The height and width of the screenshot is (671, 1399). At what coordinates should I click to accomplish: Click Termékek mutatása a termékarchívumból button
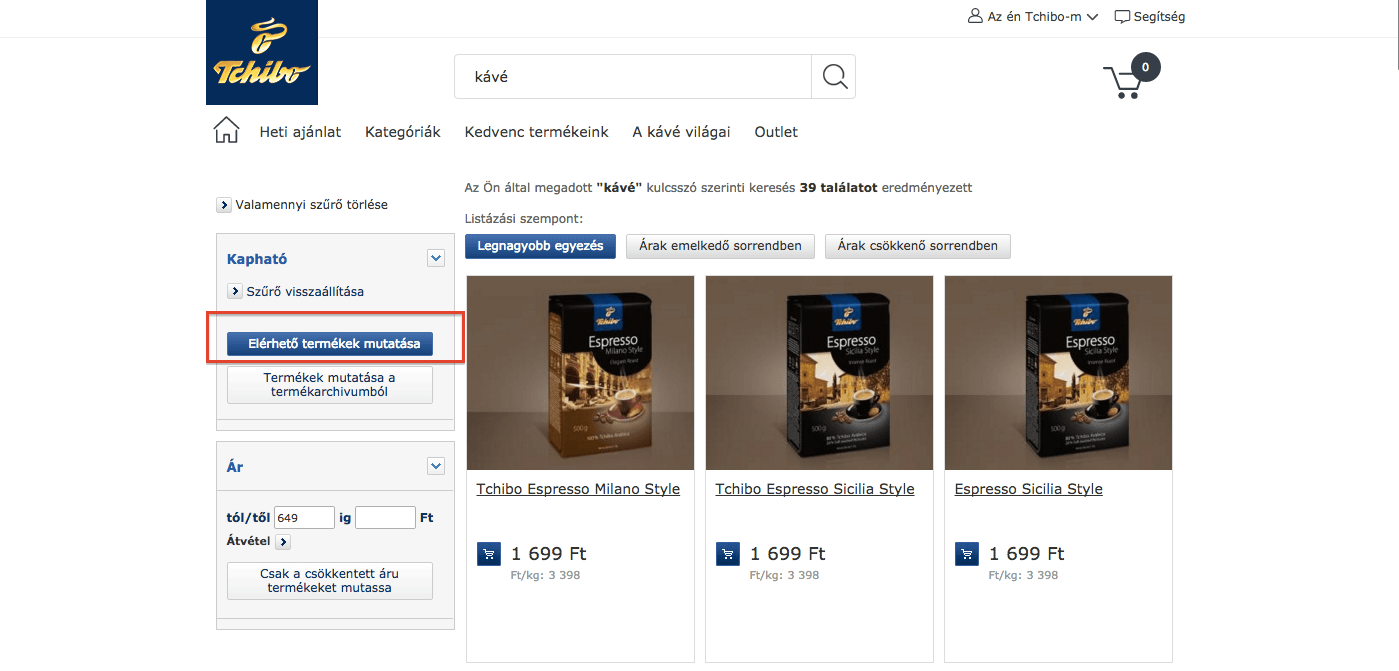point(330,385)
